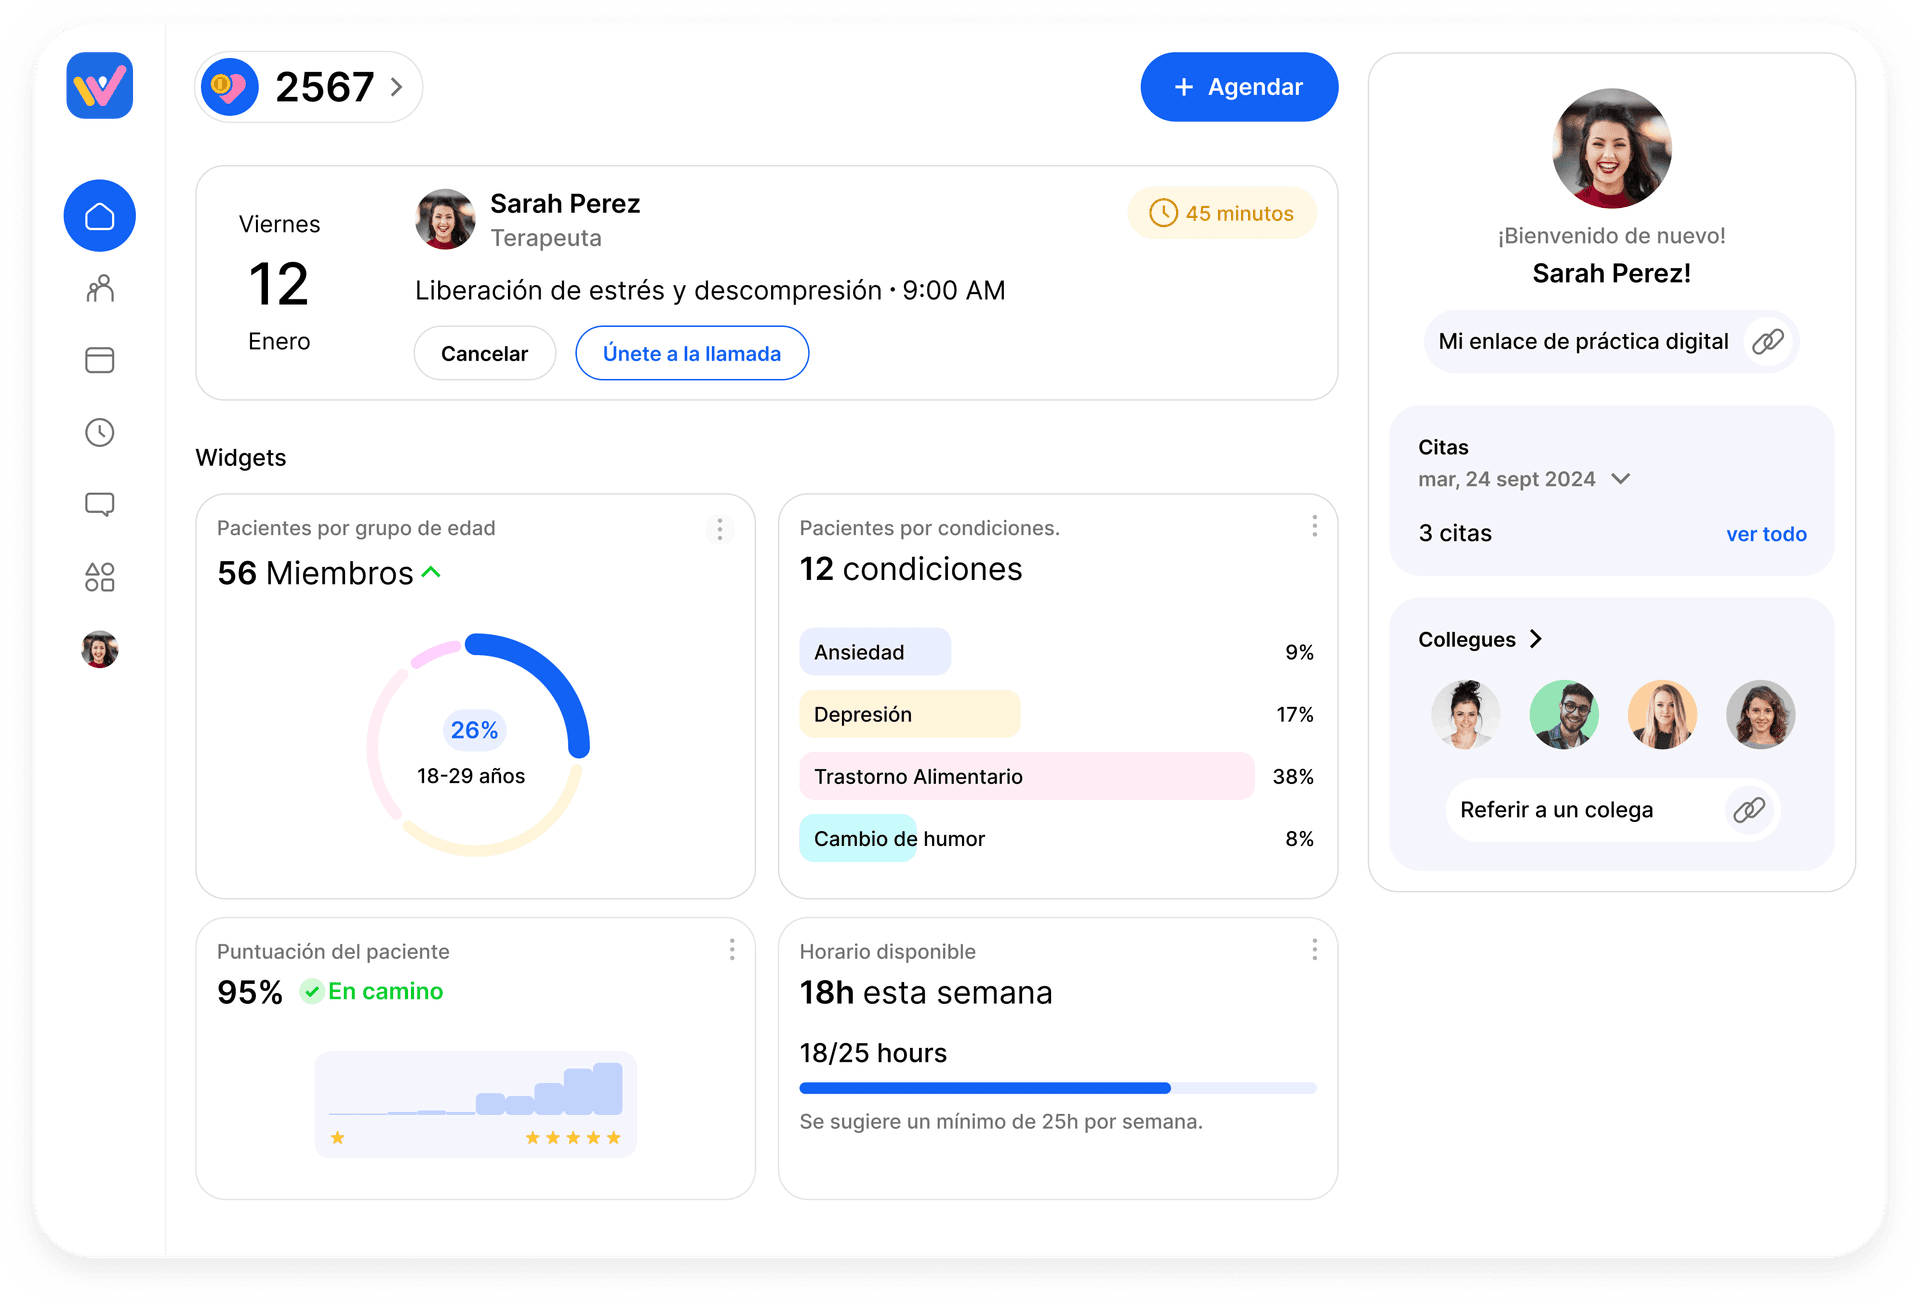
Task: Open the Citas date dropdown mar, 24 sept 2024
Action: point(1622,478)
